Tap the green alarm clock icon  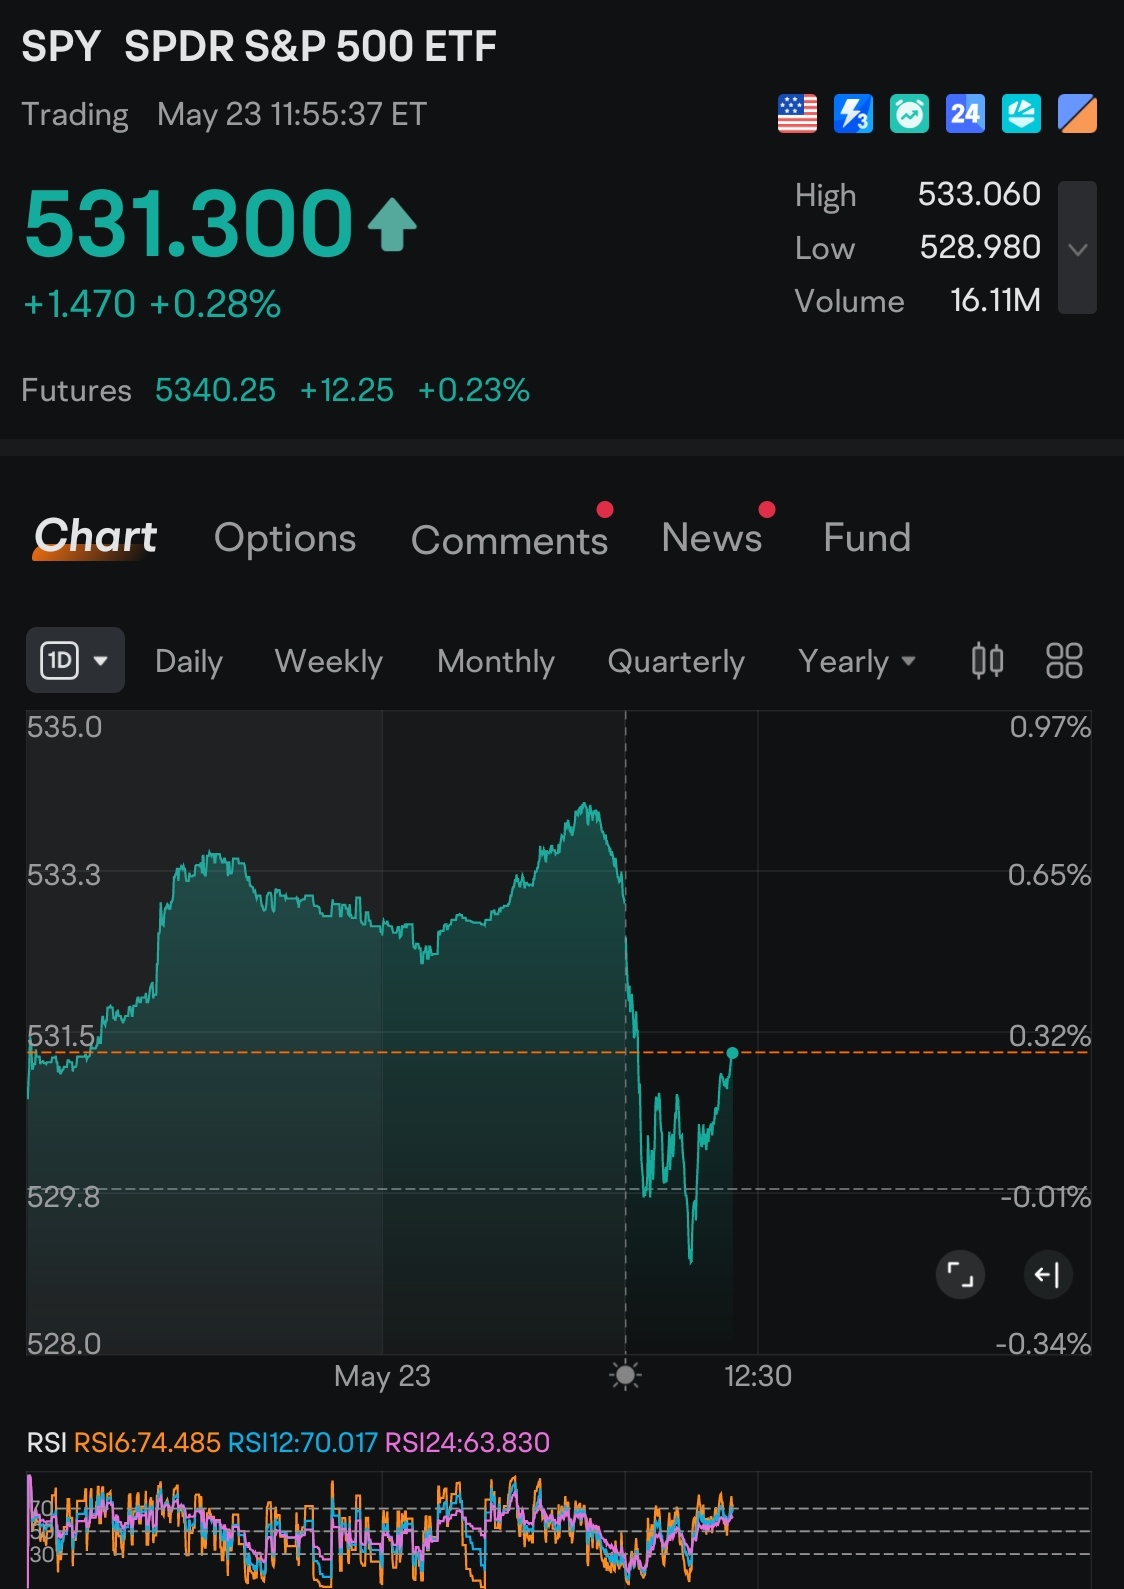(x=909, y=114)
